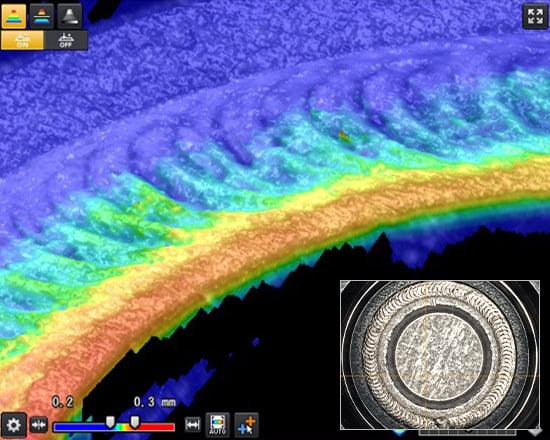
Task: Click the upper limit slider handle at 0.3
Action: tap(135, 422)
